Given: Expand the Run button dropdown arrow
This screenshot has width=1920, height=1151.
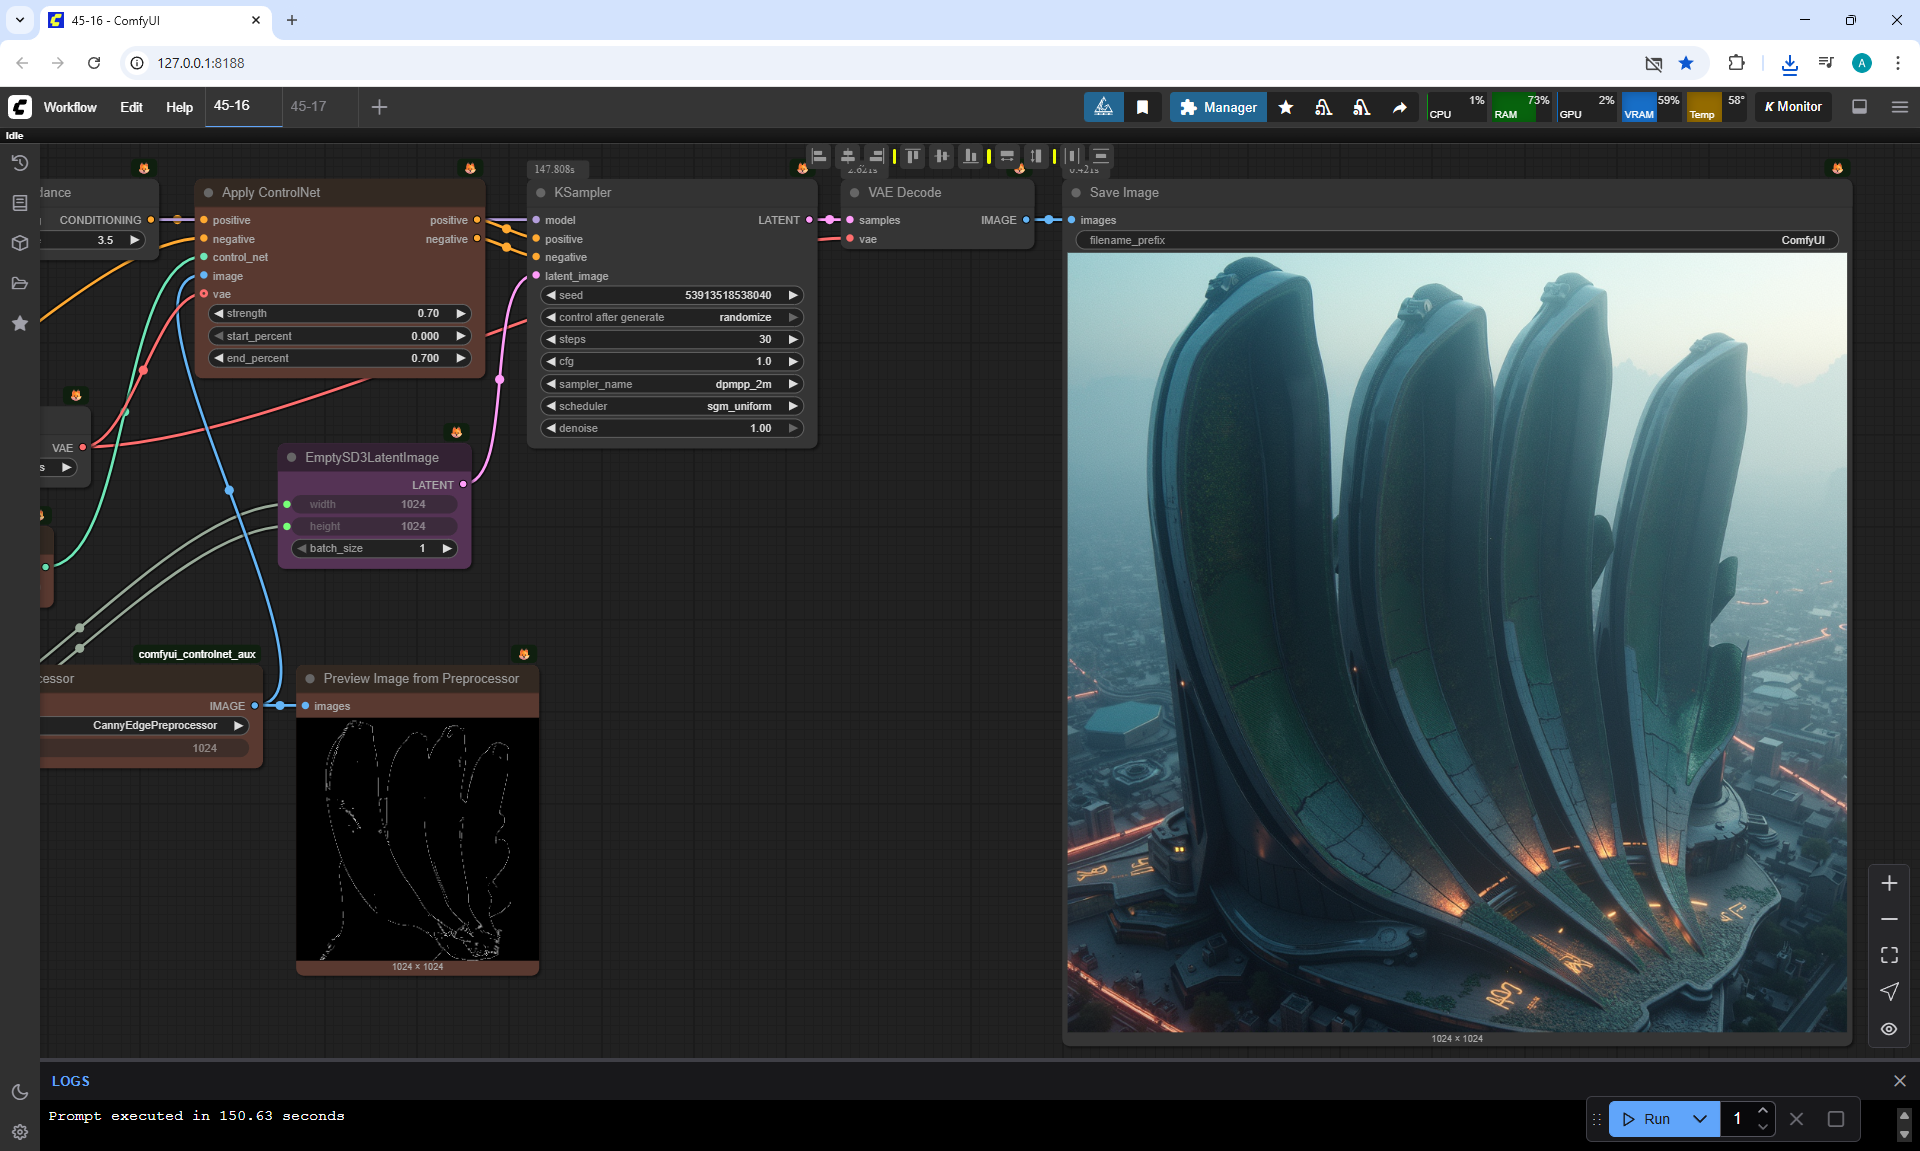Looking at the screenshot, I should click(x=1700, y=1119).
